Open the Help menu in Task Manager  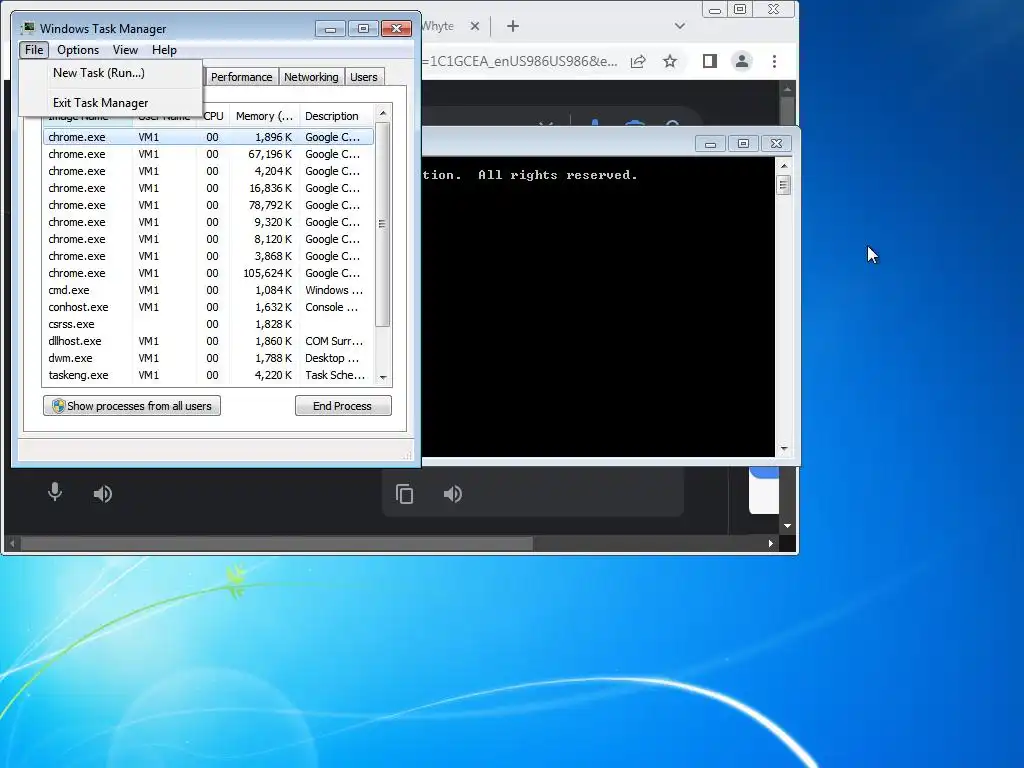point(164,50)
